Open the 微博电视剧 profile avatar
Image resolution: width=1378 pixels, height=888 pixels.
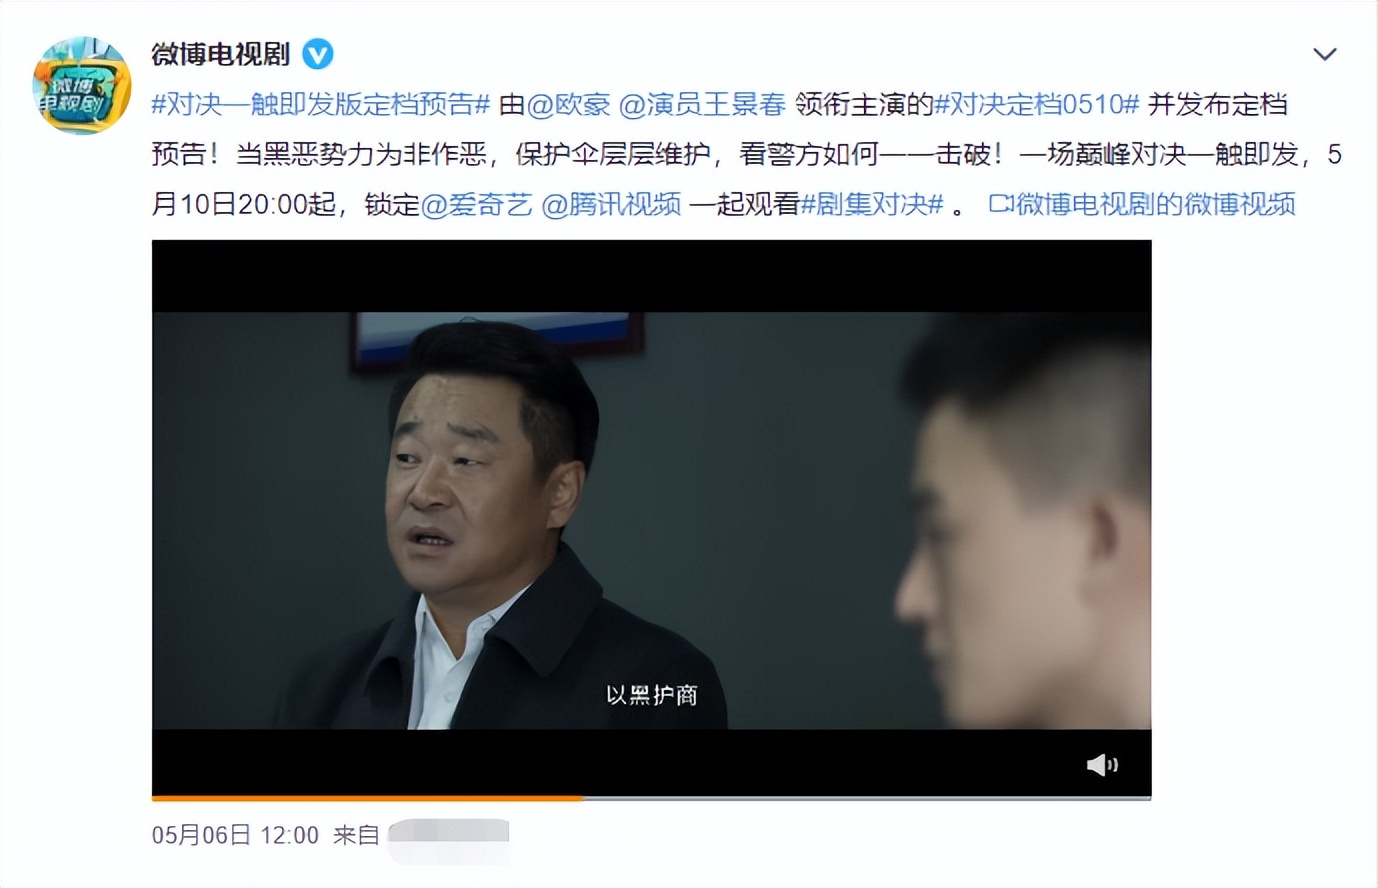[x=81, y=85]
